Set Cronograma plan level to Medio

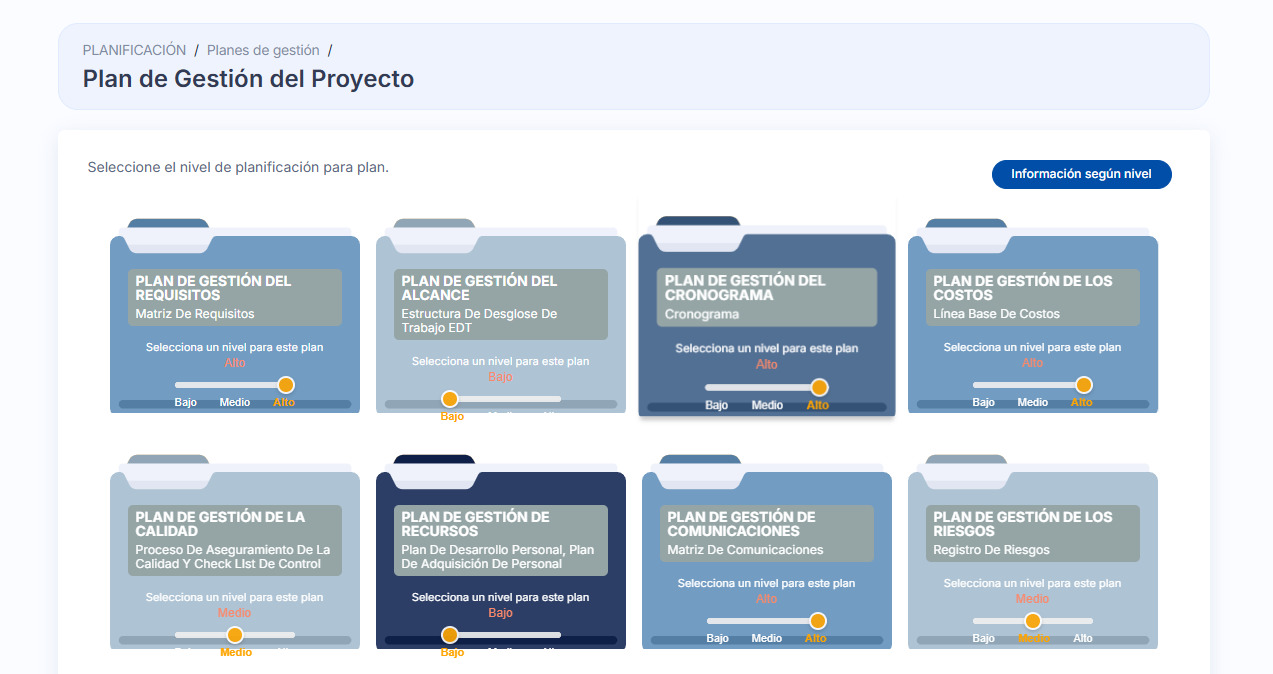click(767, 405)
